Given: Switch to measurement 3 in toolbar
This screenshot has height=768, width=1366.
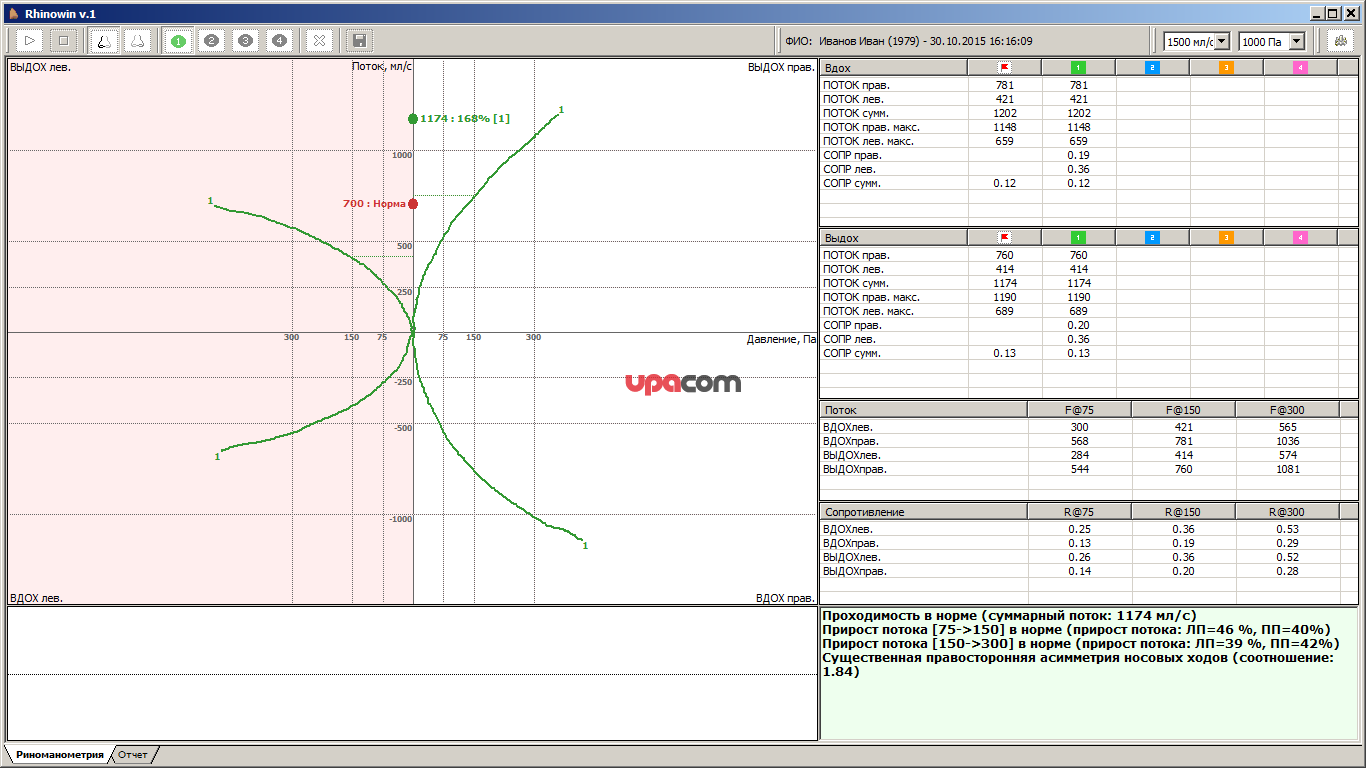Looking at the screenshot, I should (x=246, y=41).
